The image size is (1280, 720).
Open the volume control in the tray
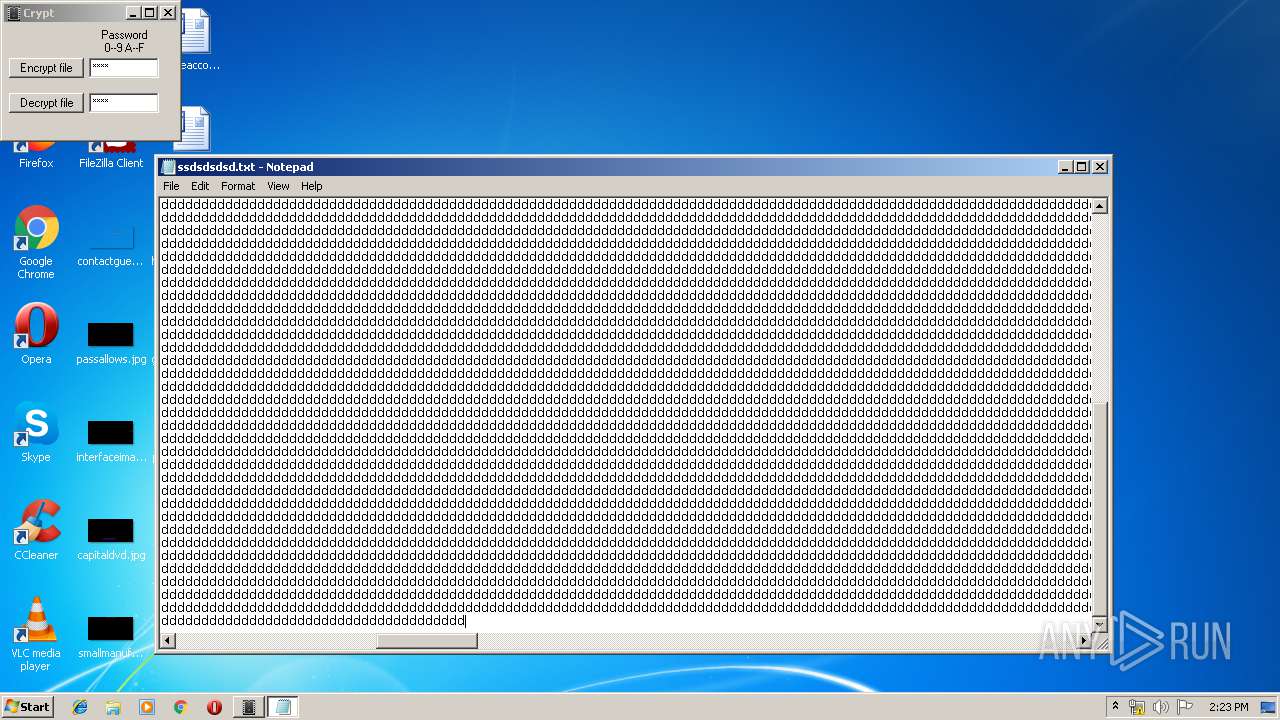(x=1161, y=707)
